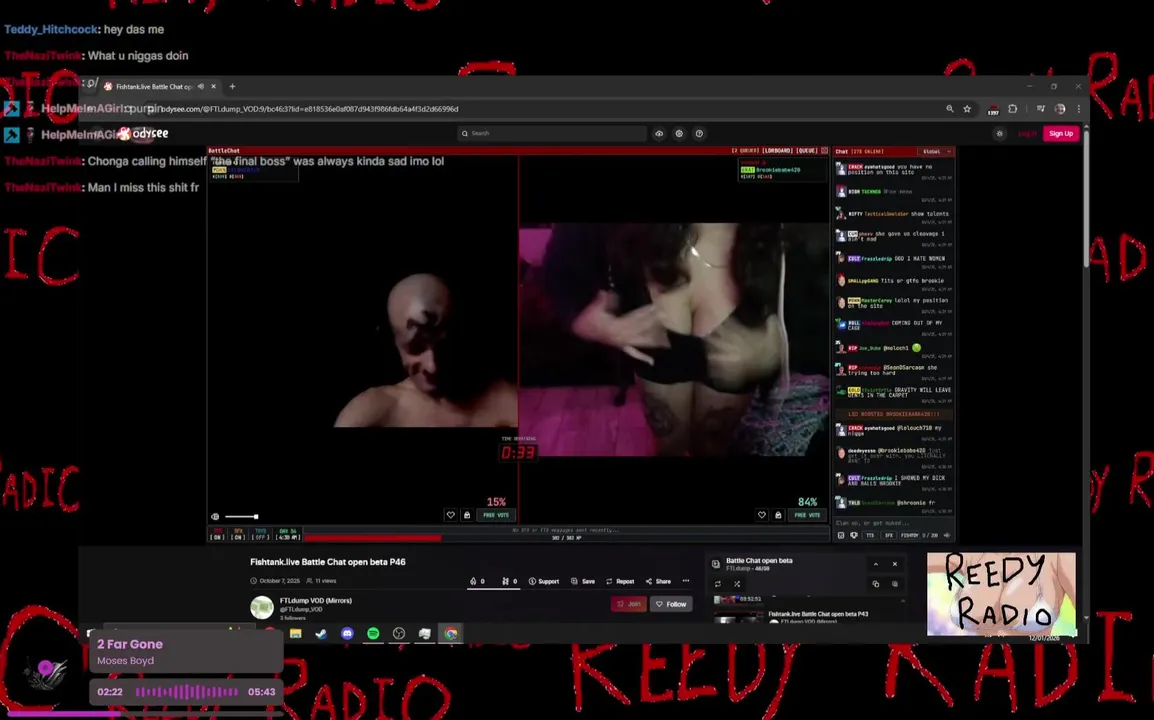
Task: Click the QUEUE tab in BattleChat
Action: (807, 151)
